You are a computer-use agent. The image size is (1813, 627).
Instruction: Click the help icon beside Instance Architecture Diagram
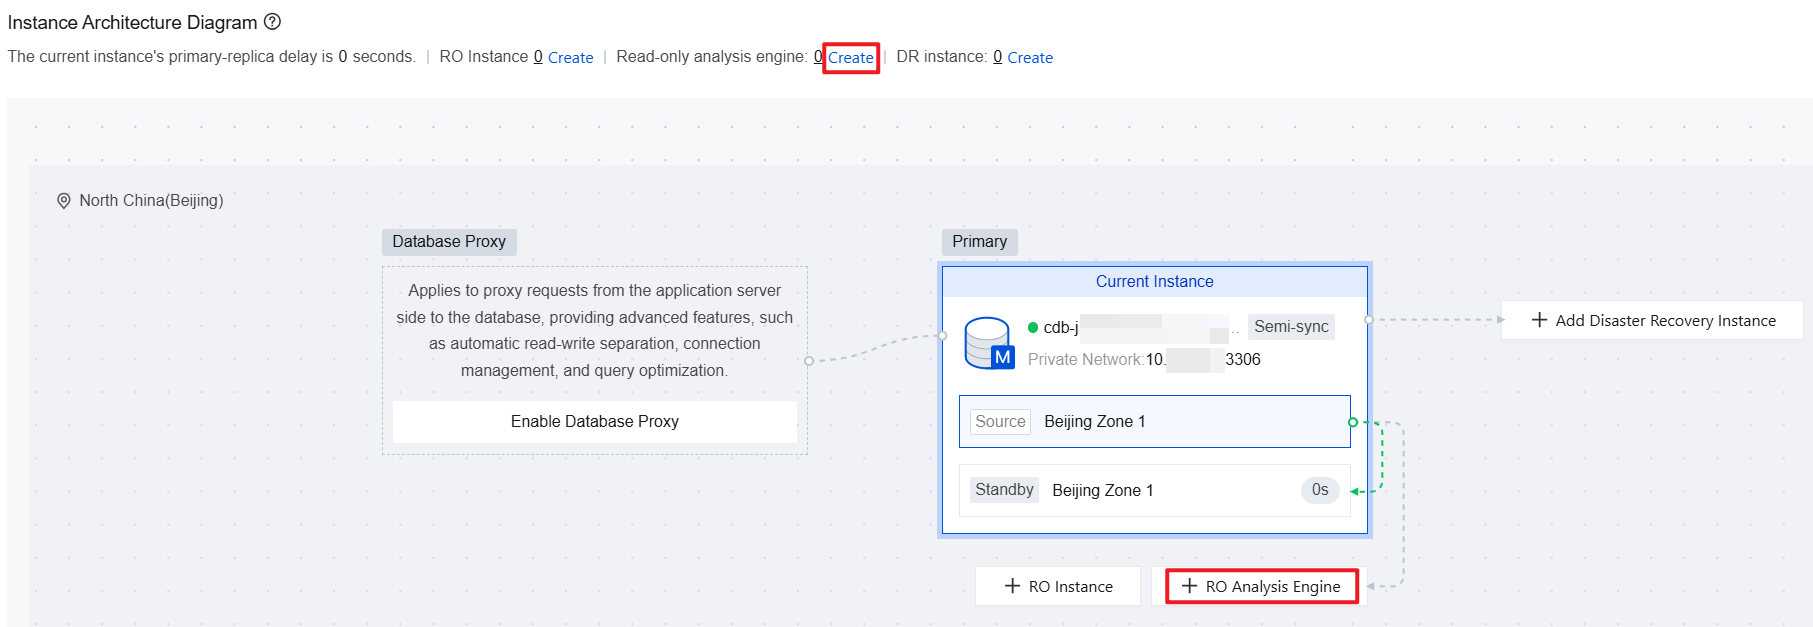pyautogui.click(x=272, y=22)
